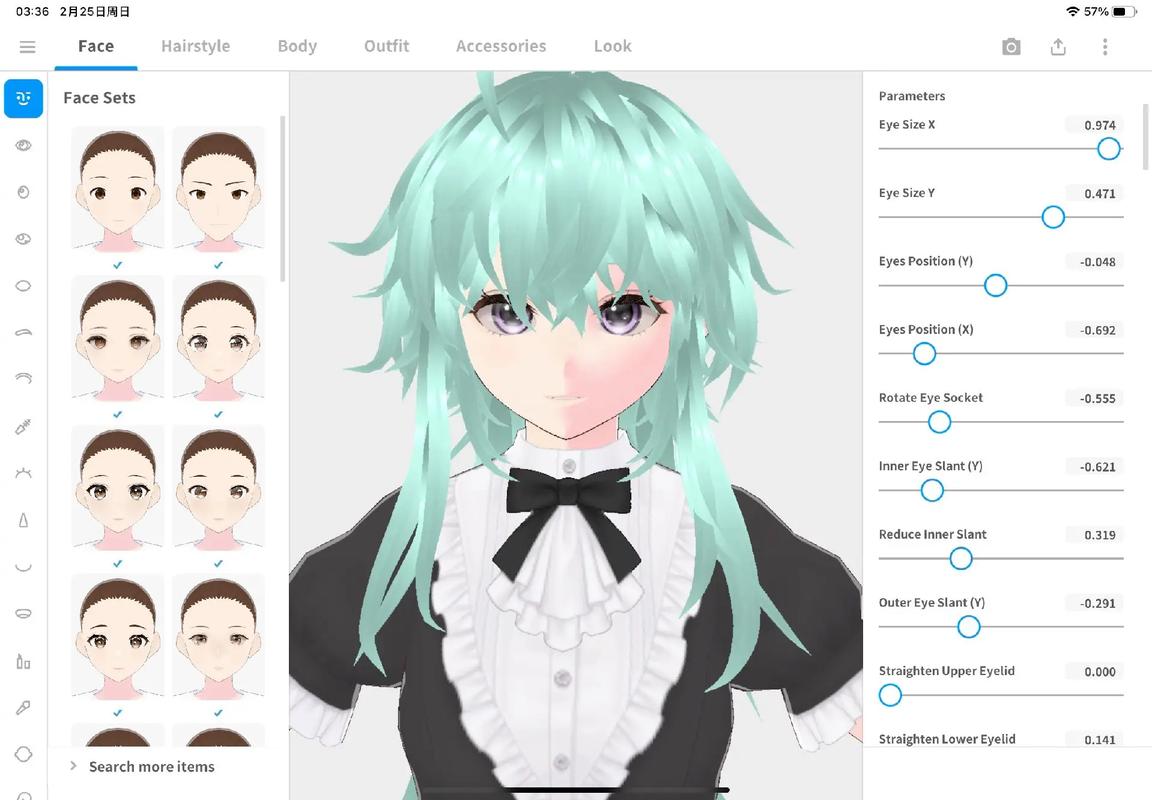1152x800 pixels.
Task: Click the Eyes Position (X) slider handle
Action: coord(924,354)
